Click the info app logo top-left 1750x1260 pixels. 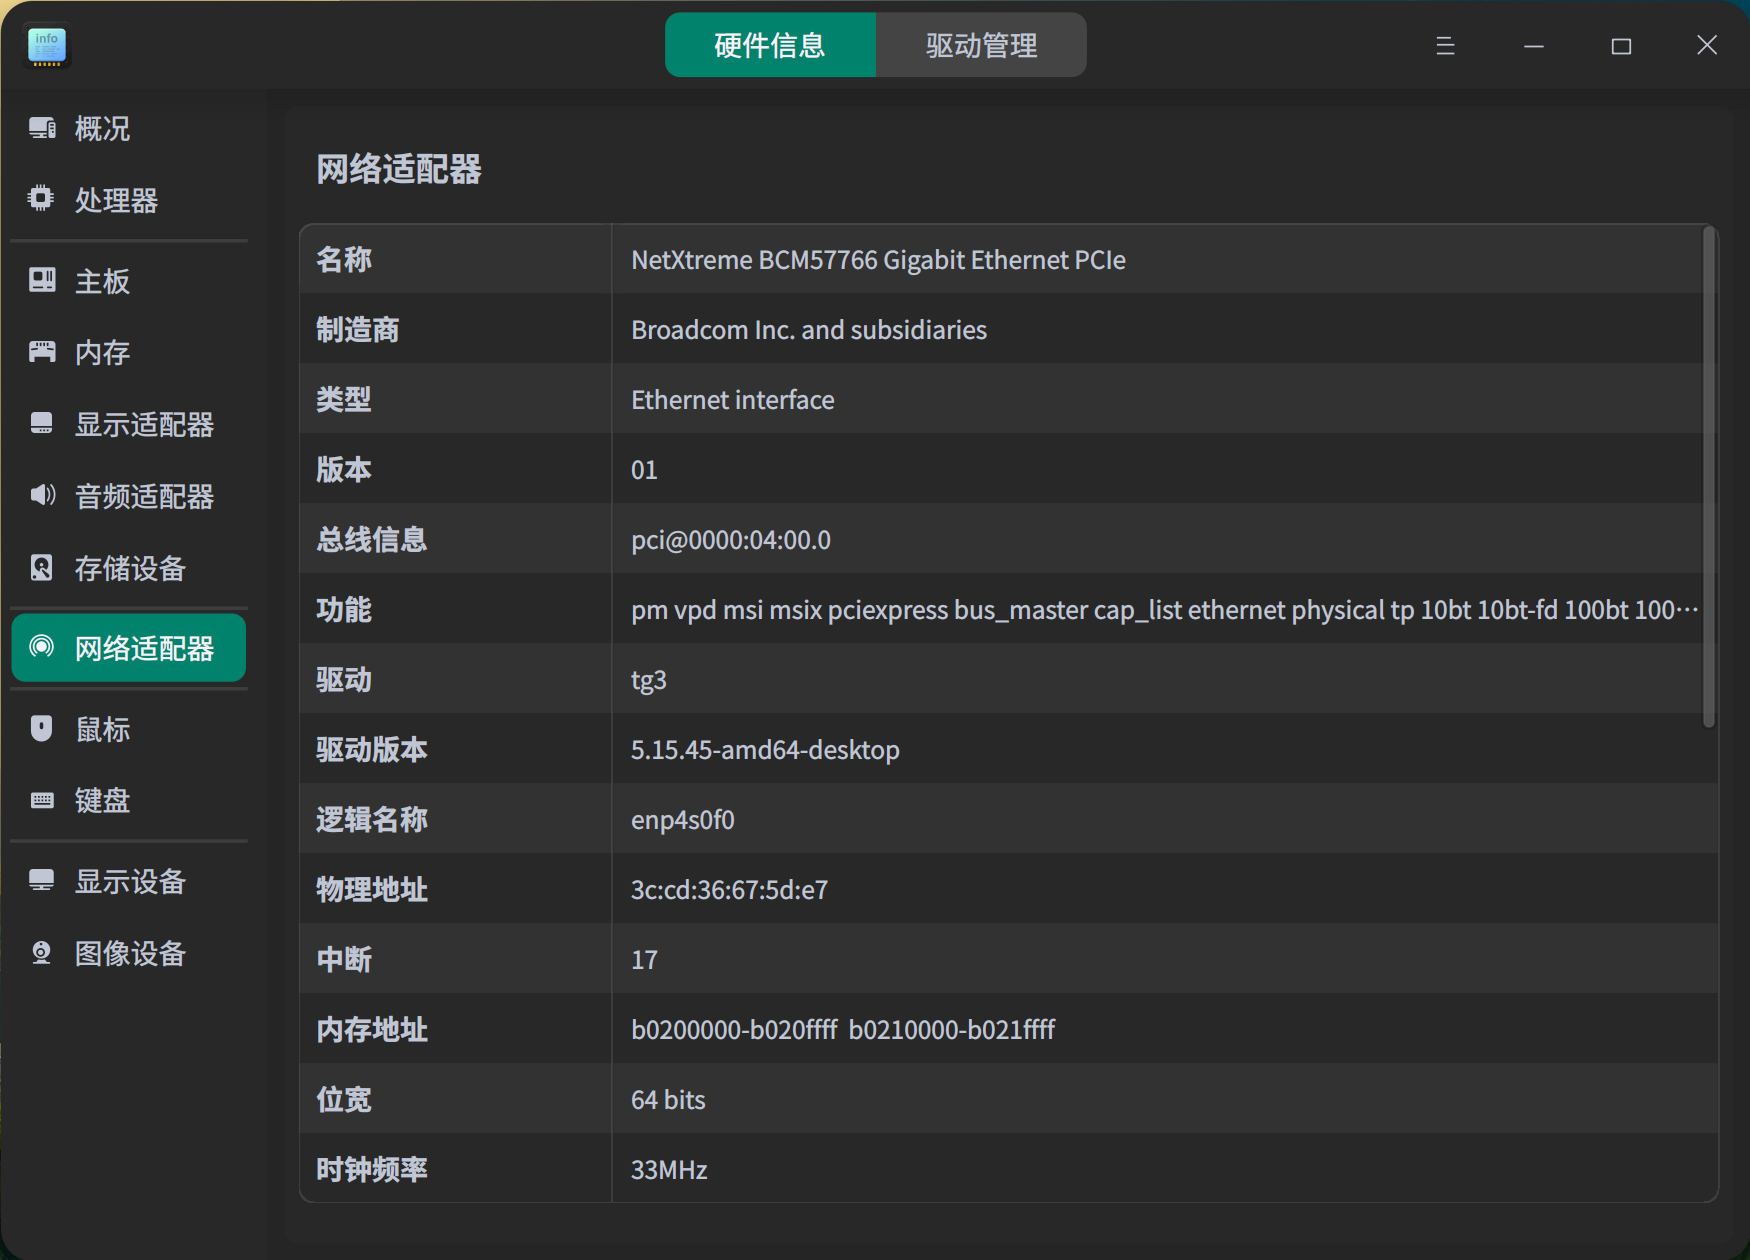point(45,45)
